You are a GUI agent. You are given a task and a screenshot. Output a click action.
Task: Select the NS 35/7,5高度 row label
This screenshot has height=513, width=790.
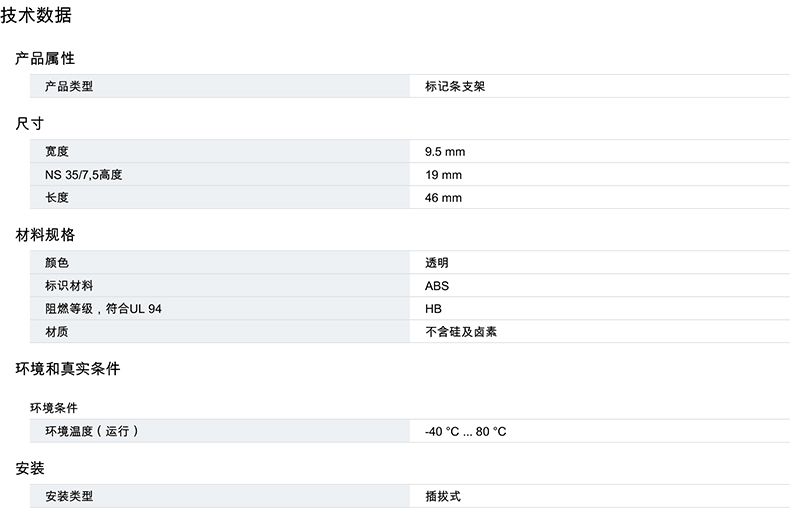point(90,175)
